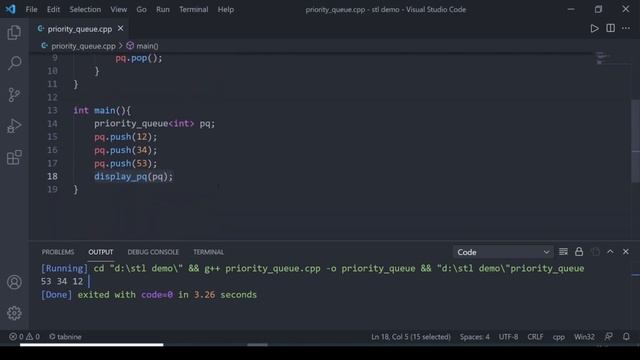640x360 pixels.
Task: Open the Accounts menu icon
Action: tap(14, 282)
